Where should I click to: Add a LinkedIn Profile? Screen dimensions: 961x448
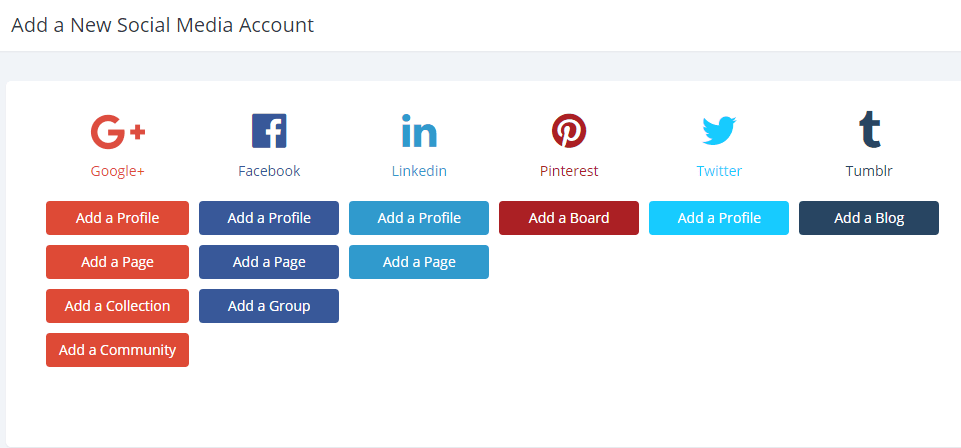(x=419, y=218)
